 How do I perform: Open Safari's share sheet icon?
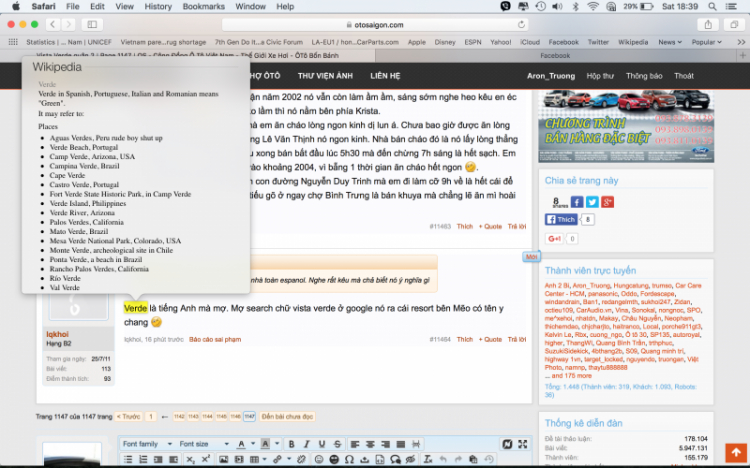[x=708, y=24]
